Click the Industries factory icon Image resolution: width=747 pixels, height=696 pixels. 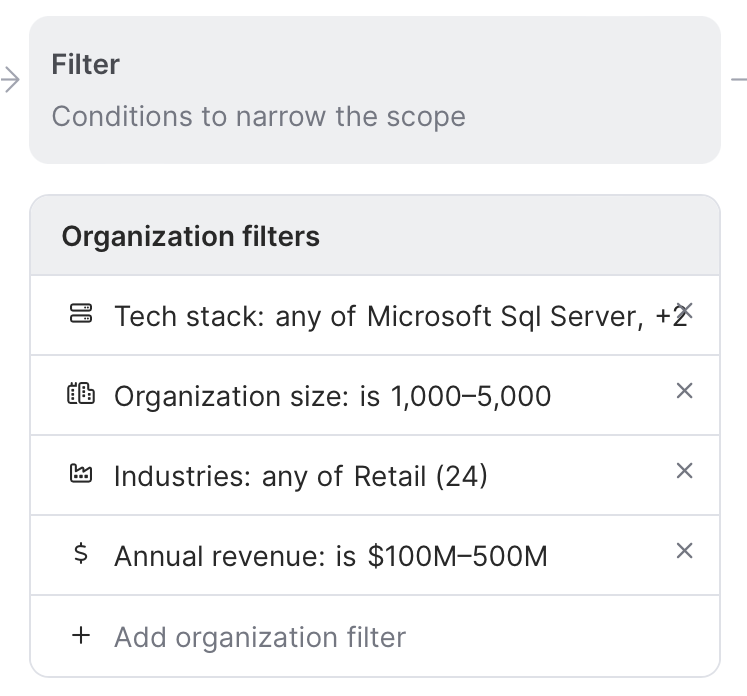(80, 475)
